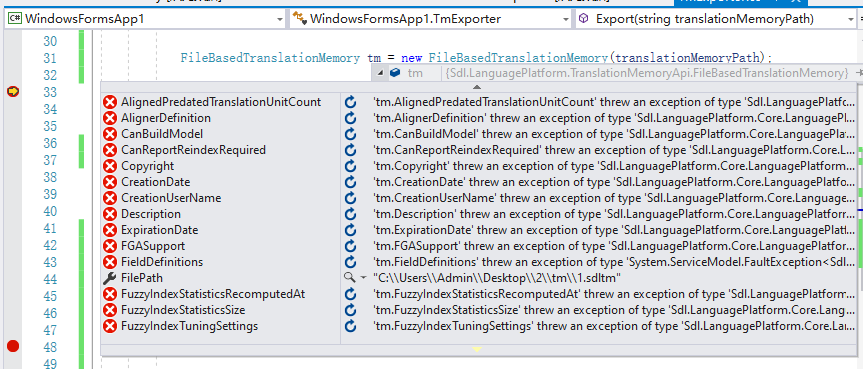Select the FuzzyIndexStatisticsRecomputedAt property name
863x369 pixels.
coord(213,294)
